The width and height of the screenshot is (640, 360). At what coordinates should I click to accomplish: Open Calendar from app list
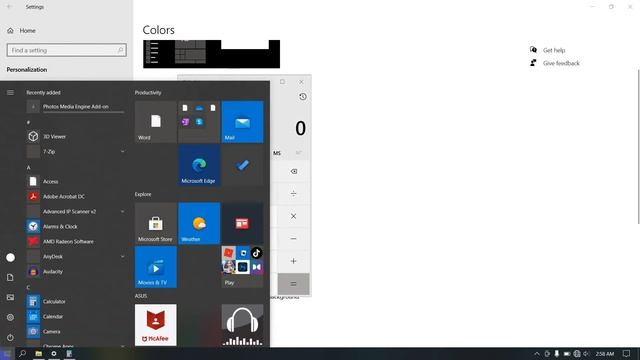point(76,316)
